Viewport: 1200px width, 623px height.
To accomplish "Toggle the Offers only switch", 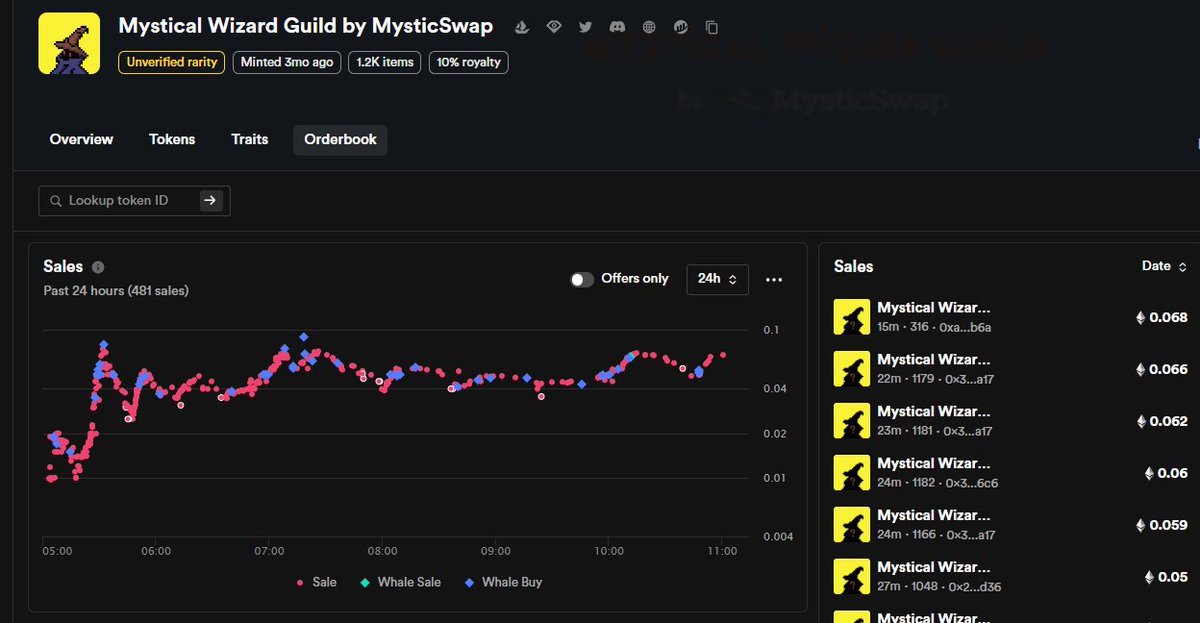I will tap(582, 279).
